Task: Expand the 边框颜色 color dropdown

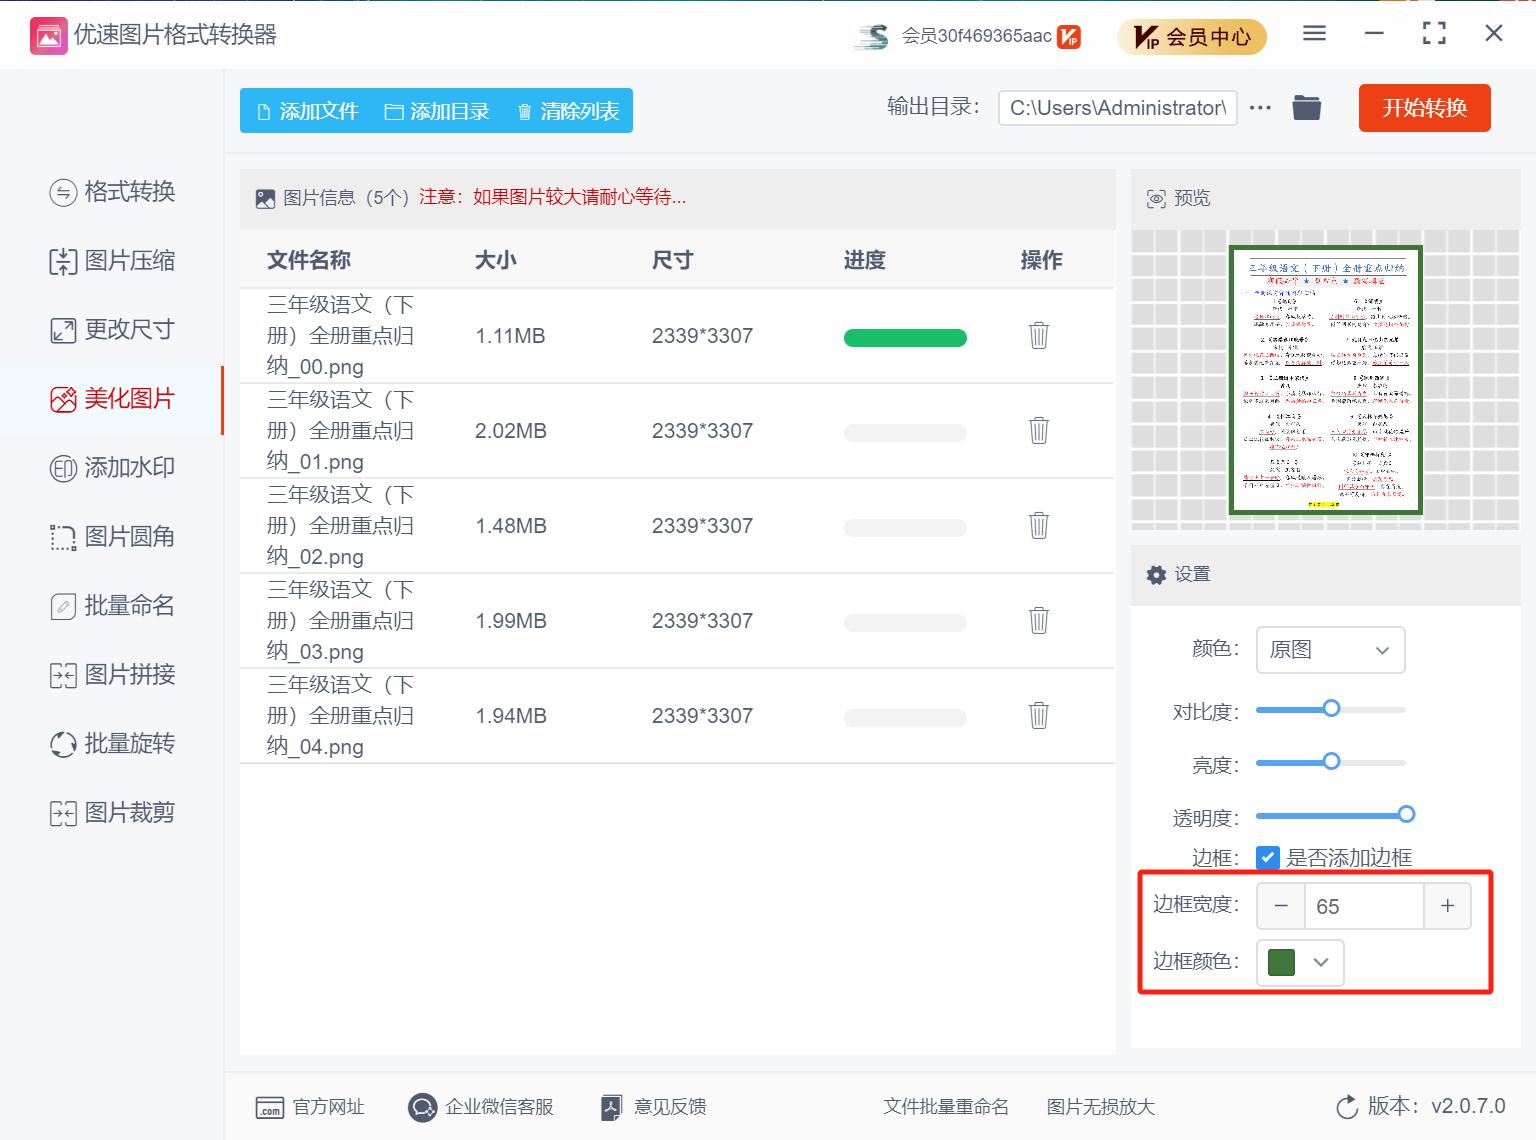Action: (1322, 963)
